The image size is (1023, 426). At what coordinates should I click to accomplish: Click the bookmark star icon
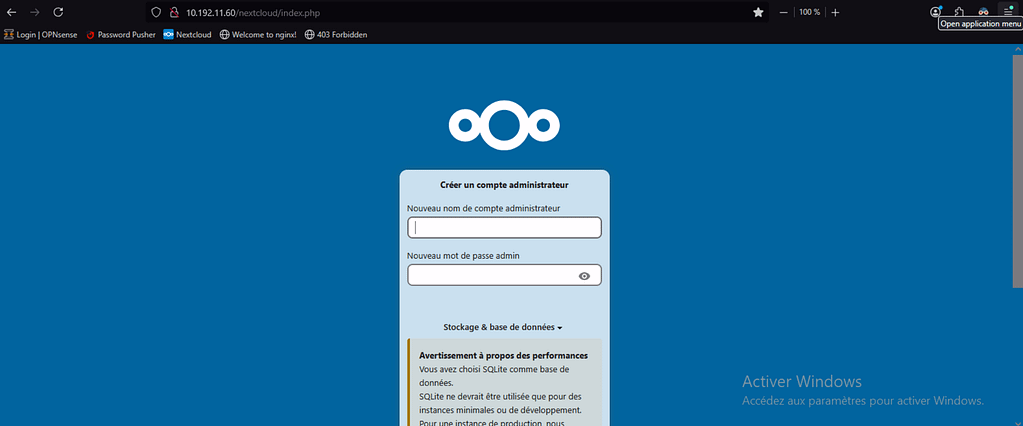(758, 12)
